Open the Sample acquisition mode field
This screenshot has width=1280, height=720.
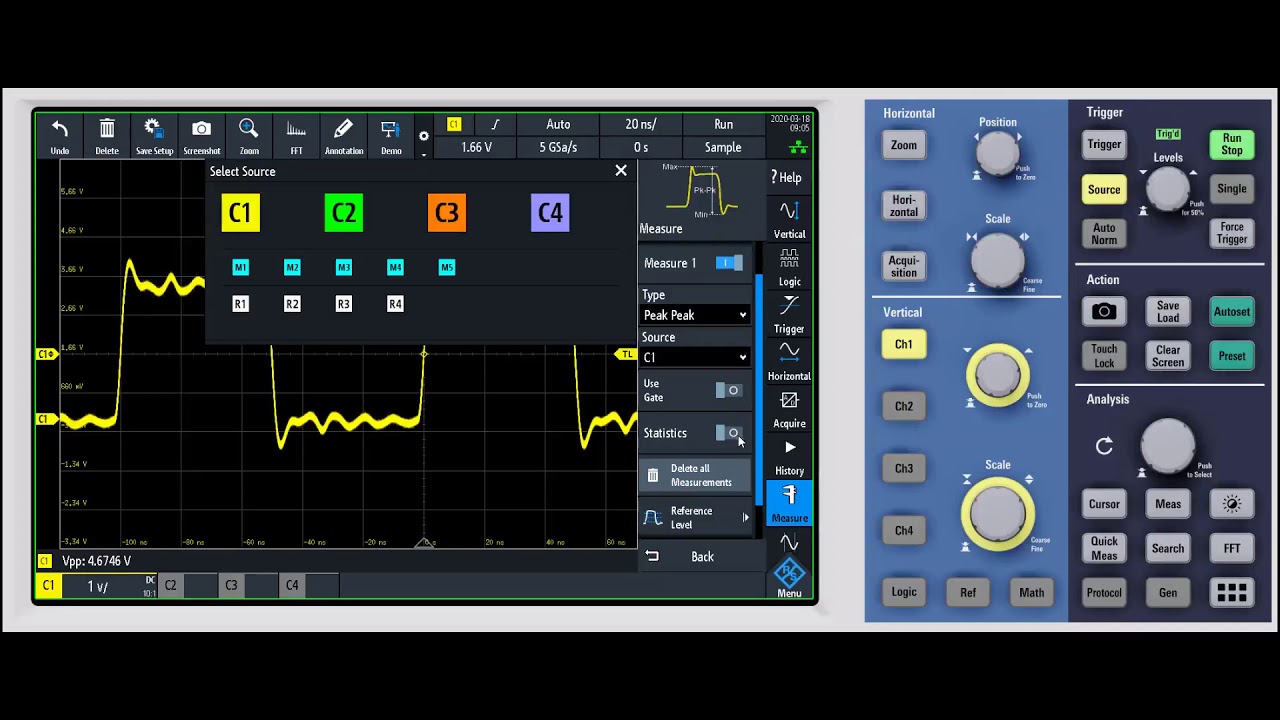[x=723, y=147]
